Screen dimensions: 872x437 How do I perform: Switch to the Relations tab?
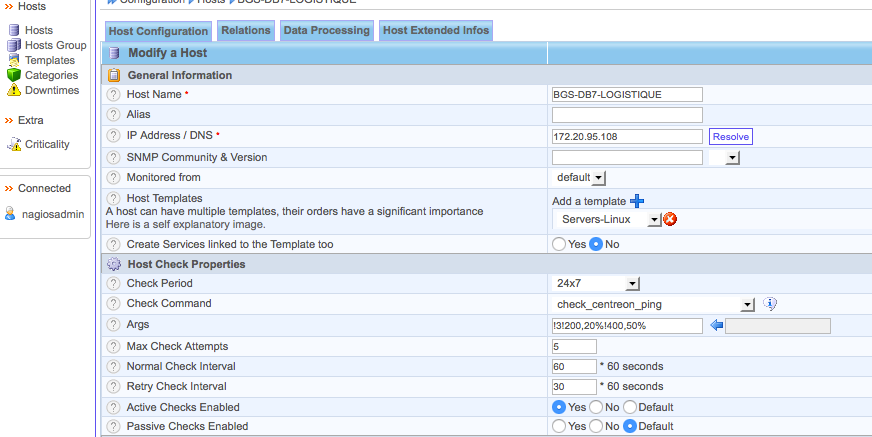pyautogui.click(x=246, y=31)
